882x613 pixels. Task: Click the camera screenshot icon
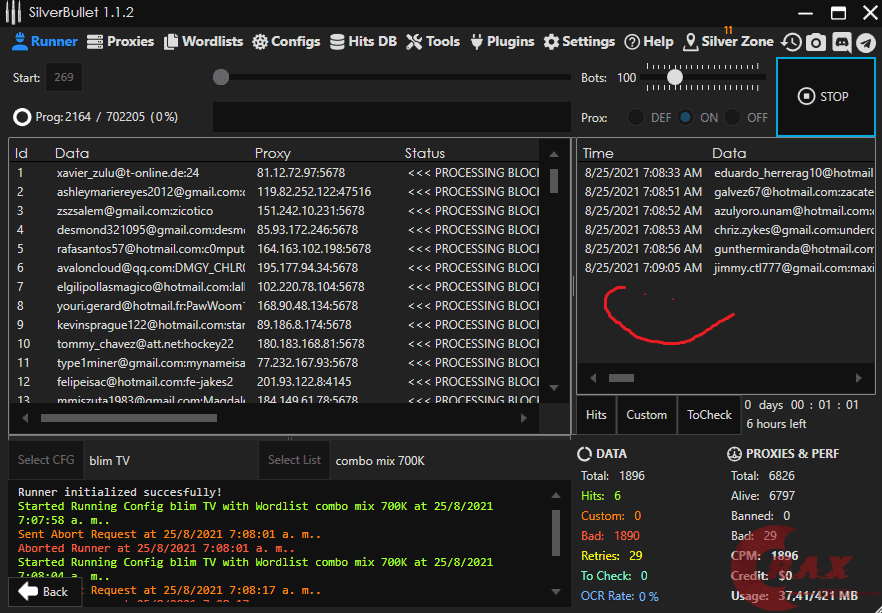click(816, 42)
